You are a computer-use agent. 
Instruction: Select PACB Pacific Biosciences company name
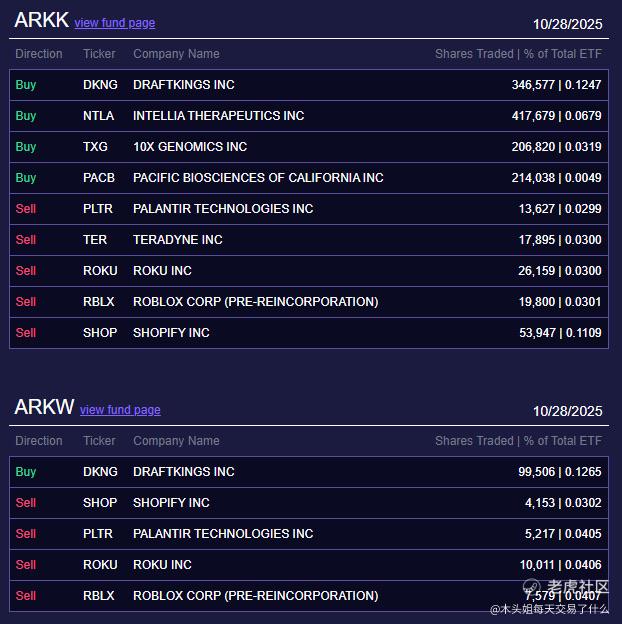click(x=258, y=178)
